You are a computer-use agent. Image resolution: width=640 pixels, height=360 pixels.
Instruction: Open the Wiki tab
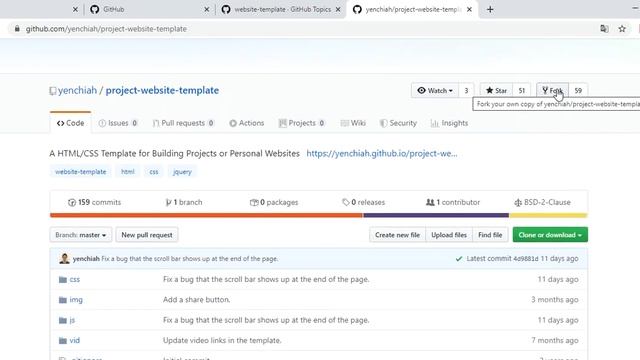(353, 123)
